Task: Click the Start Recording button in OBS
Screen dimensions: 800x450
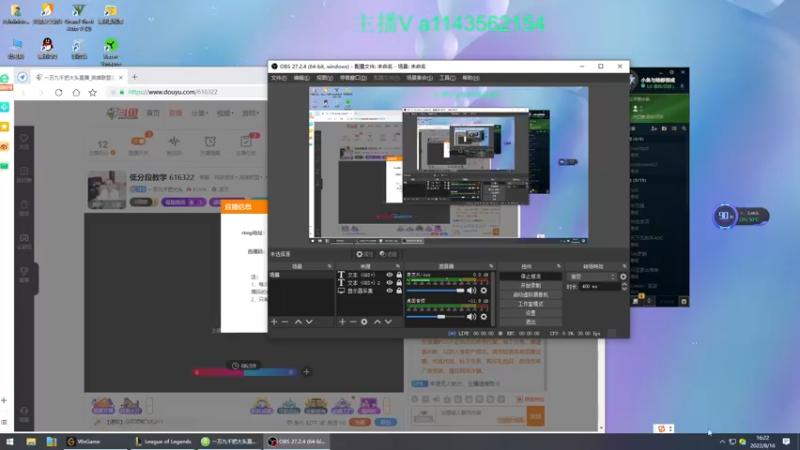Action: (531, 286)
